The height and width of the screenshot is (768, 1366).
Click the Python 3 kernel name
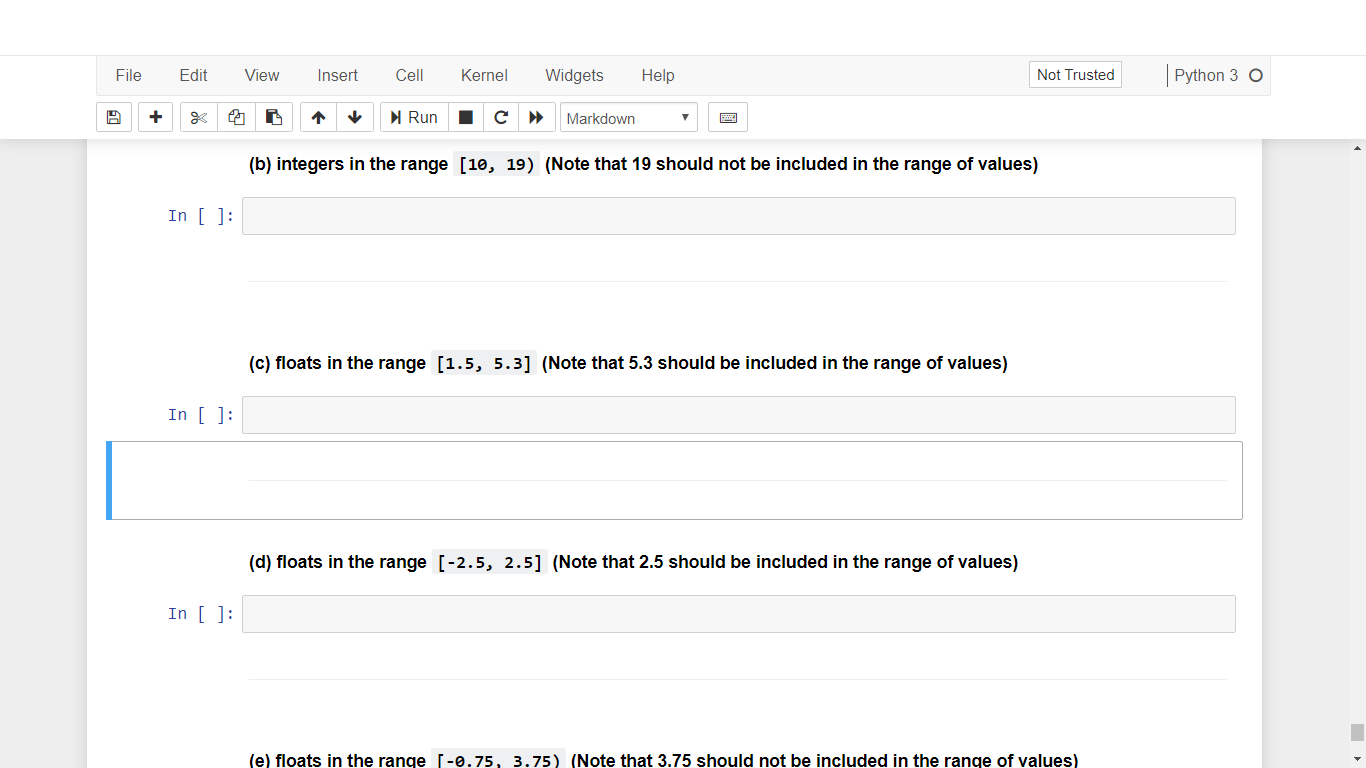1206,75
